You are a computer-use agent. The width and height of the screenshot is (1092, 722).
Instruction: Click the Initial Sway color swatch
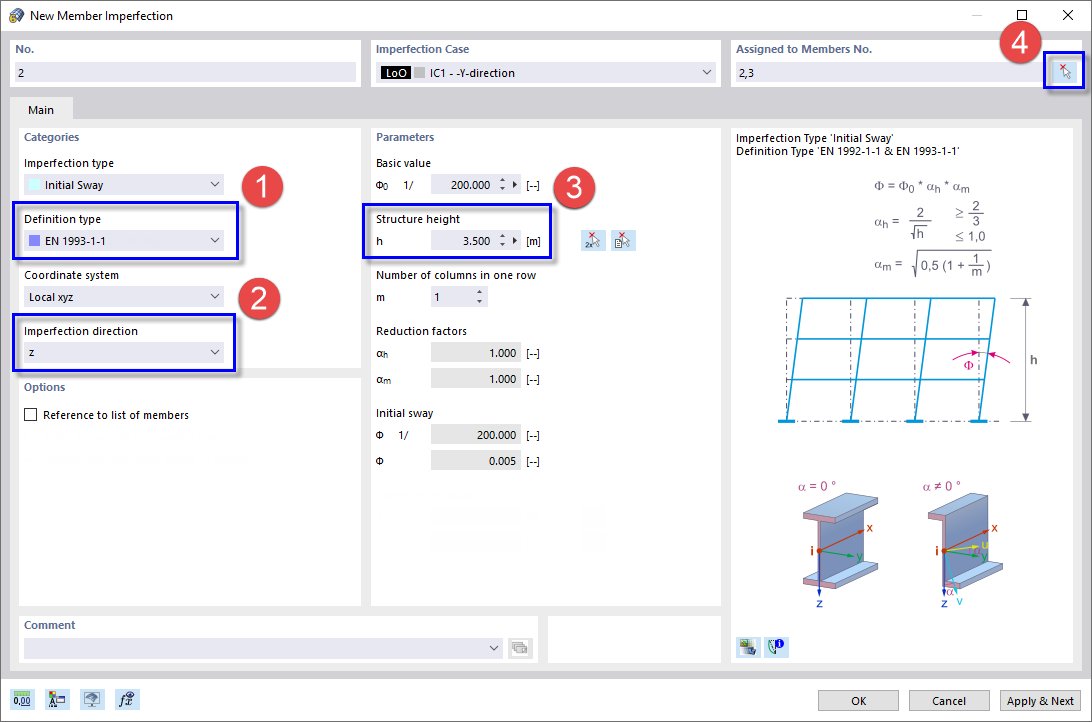pos(34,185)
